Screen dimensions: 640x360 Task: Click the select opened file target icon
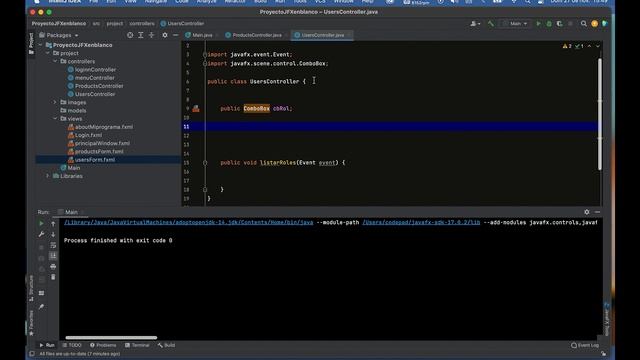click(x=130, y=35)
